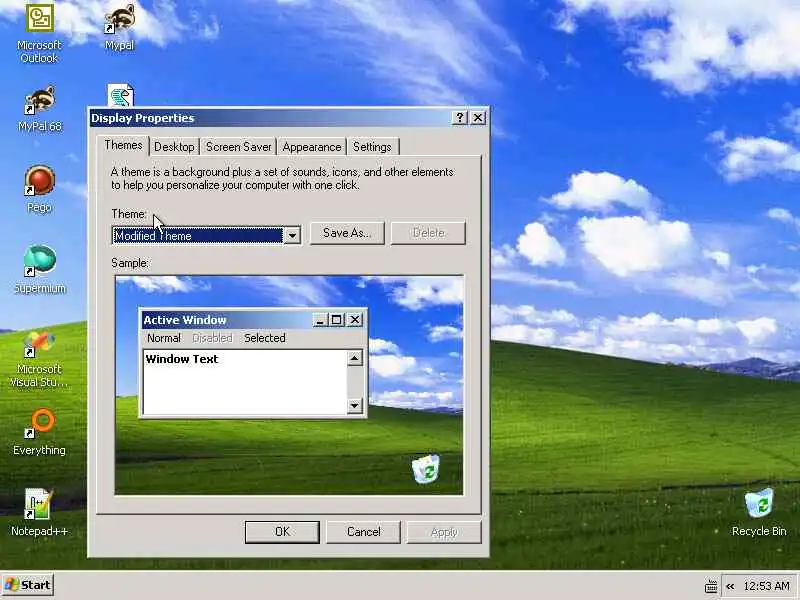Click the Pego desktop icon
The image size is (800, 600).
[39, 189]
